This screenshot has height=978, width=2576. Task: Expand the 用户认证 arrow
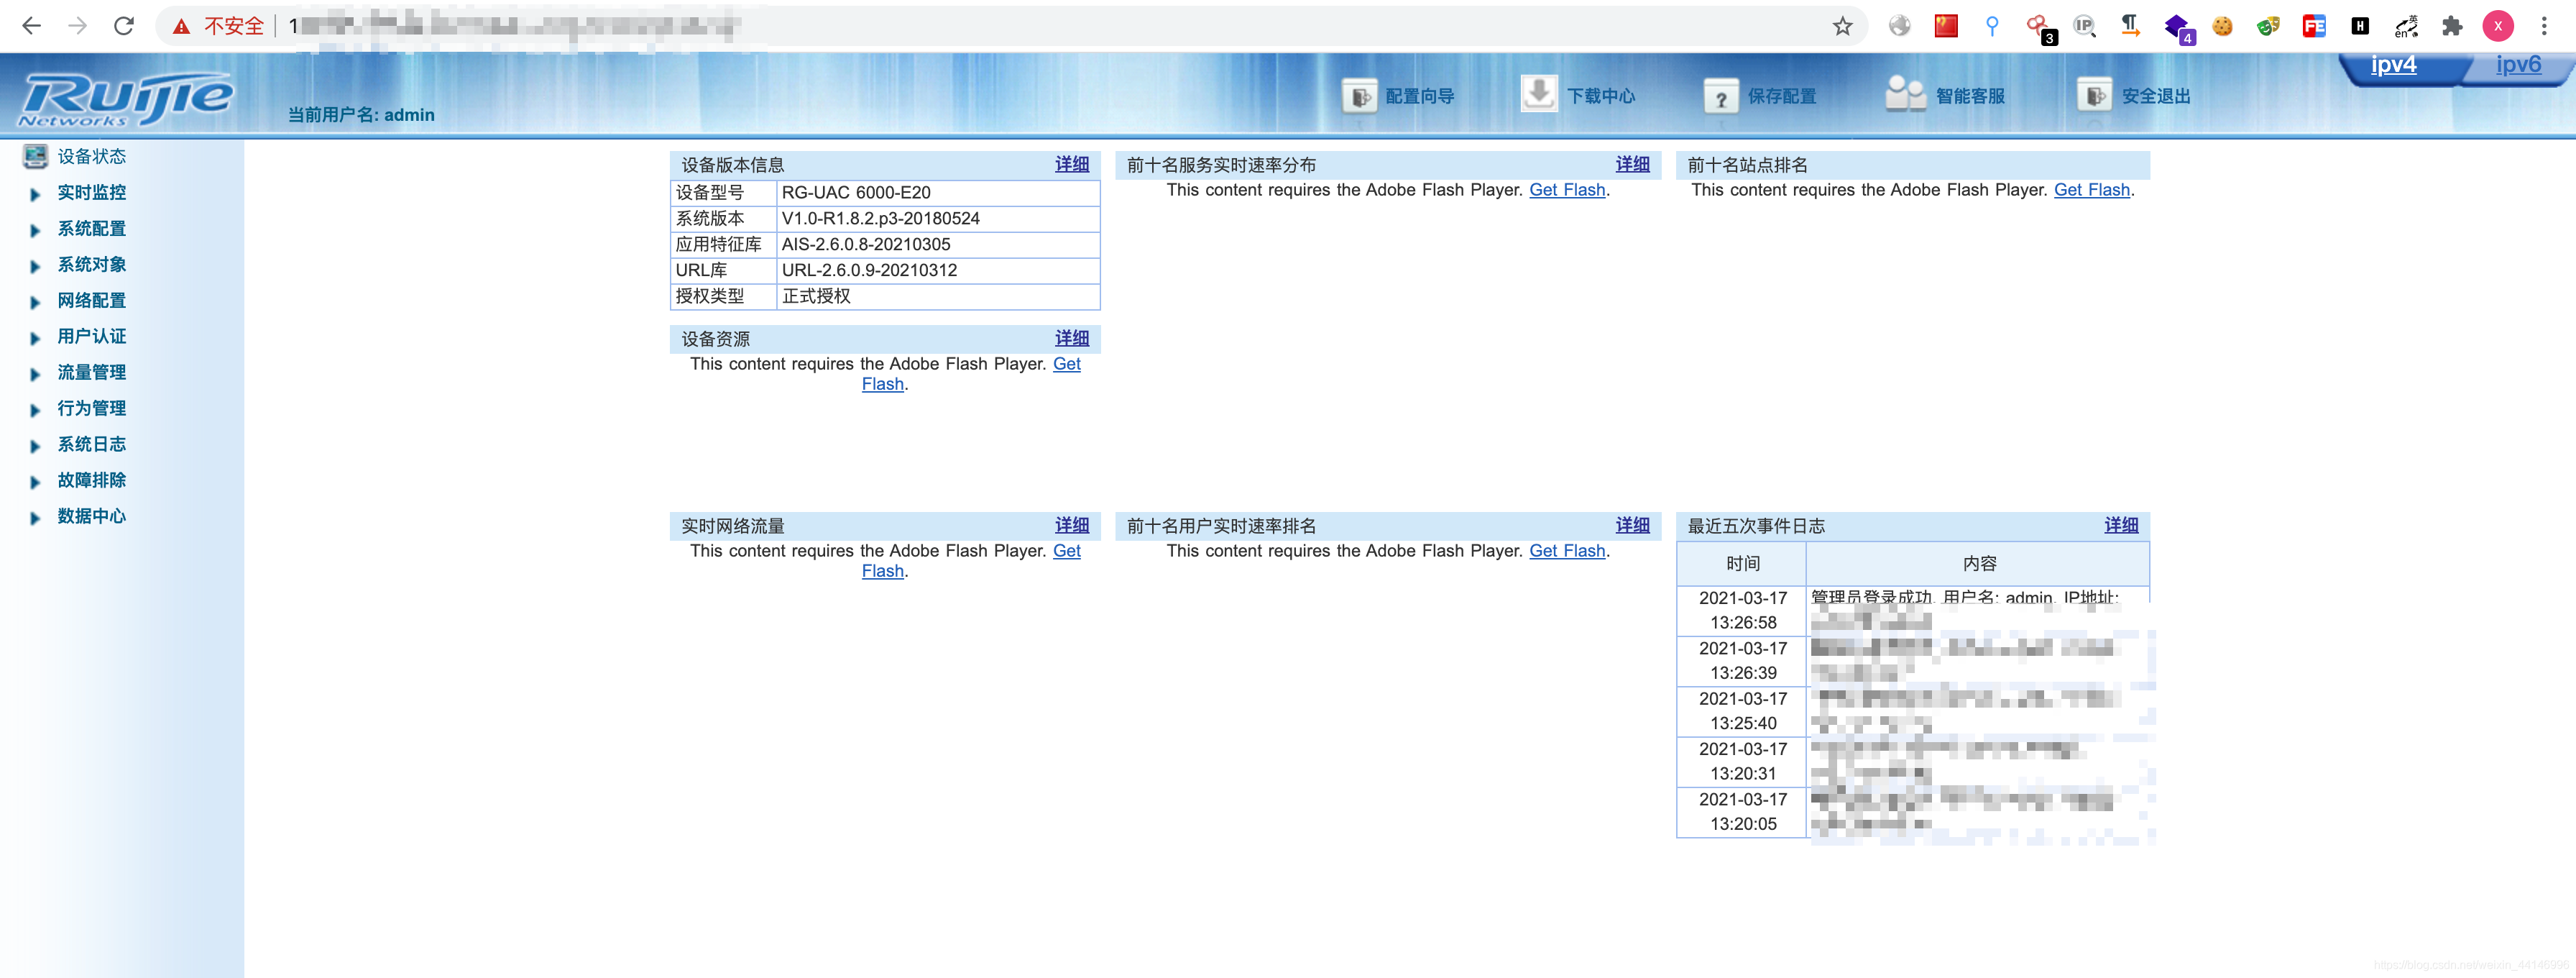tap(35, 338)
